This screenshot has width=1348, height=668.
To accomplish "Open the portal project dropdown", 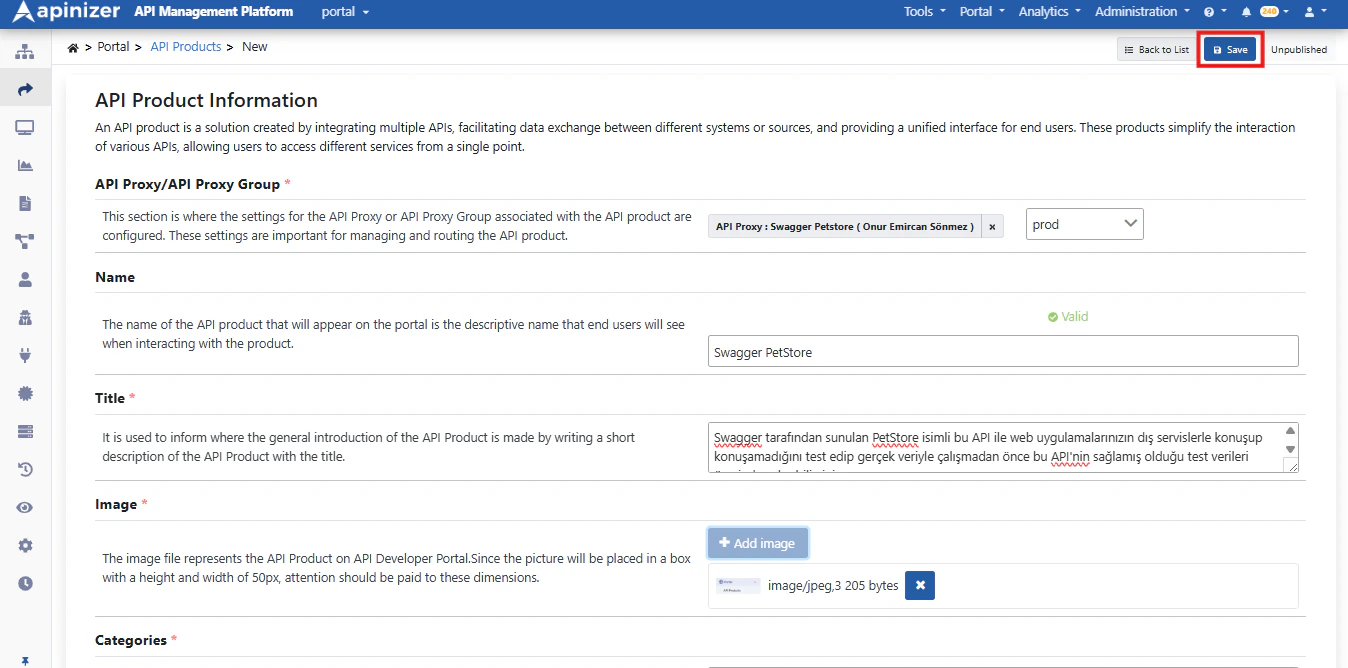I will 345,12.
